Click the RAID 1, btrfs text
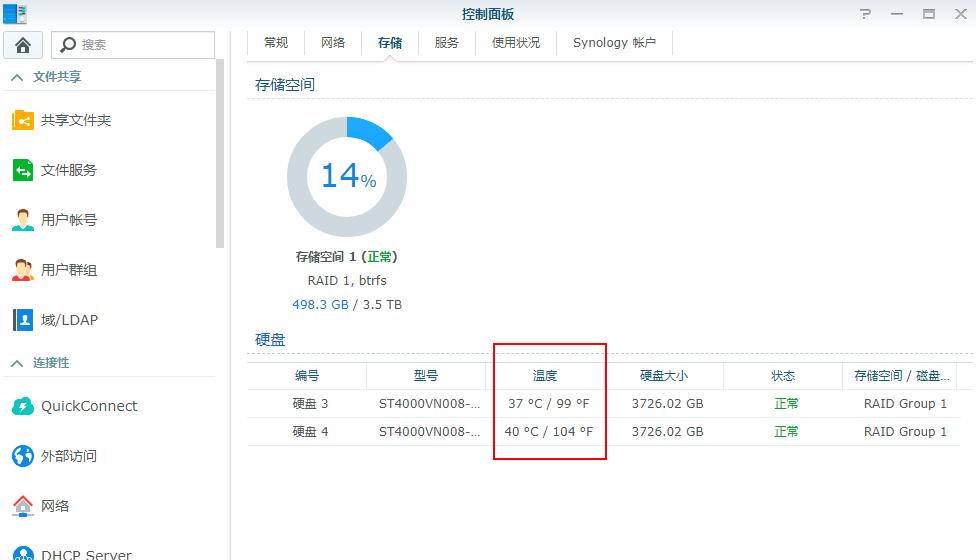Image resolution: width=976 pixels, height=560 pixels. tap(347, 281)
